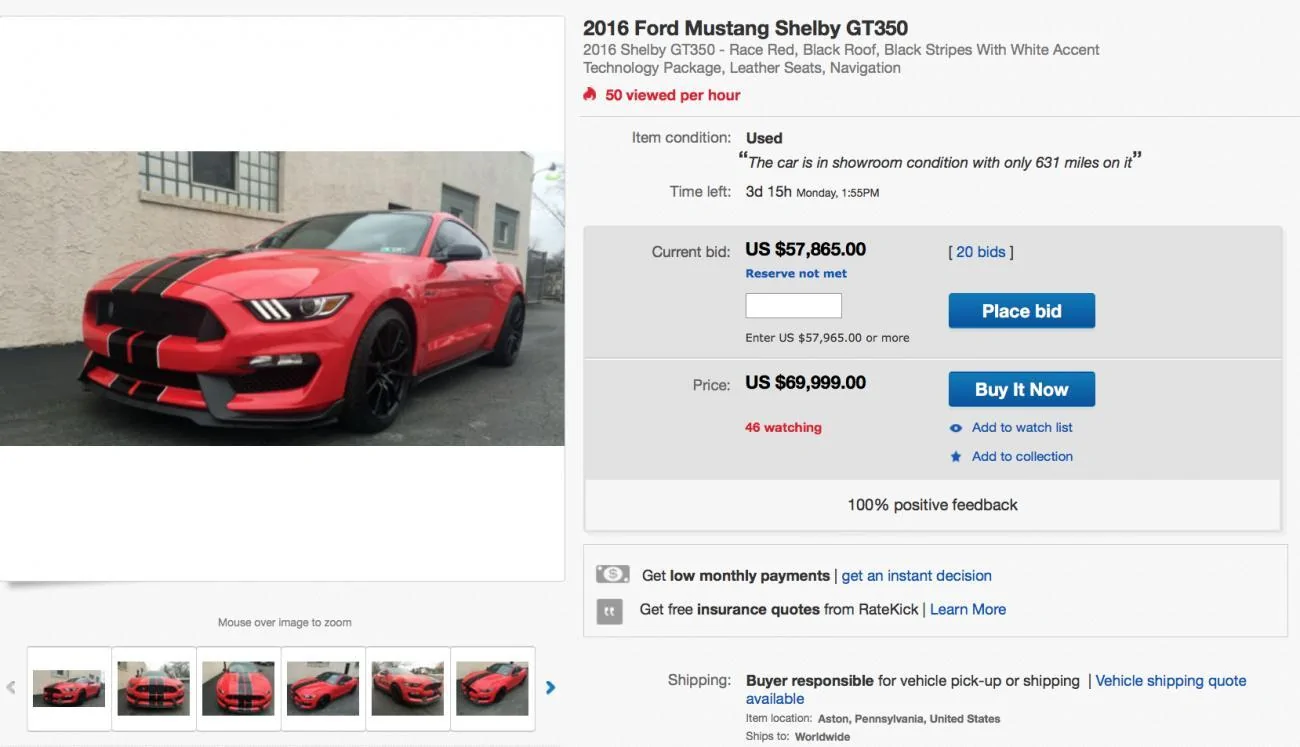Viewport: 1300px width, 747px height.
Task: Open the 20 bids link
Action: (x=980, y=252)
